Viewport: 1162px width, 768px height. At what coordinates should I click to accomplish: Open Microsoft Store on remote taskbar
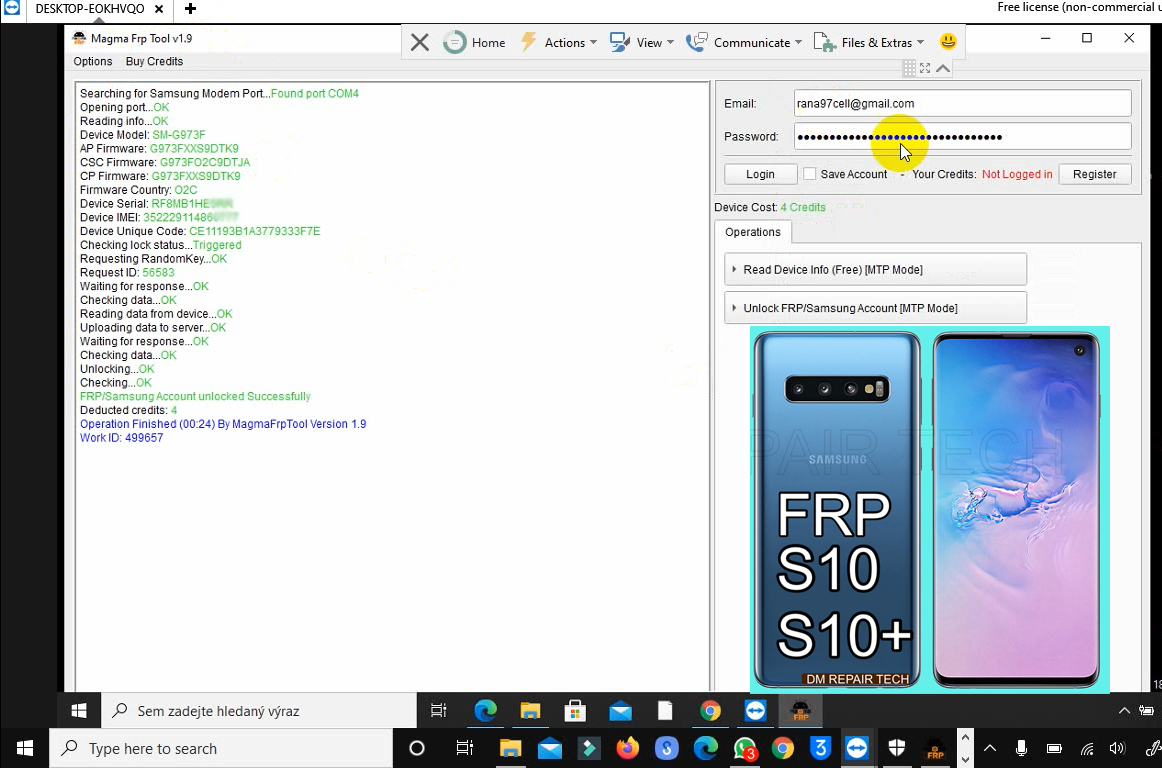575,711
